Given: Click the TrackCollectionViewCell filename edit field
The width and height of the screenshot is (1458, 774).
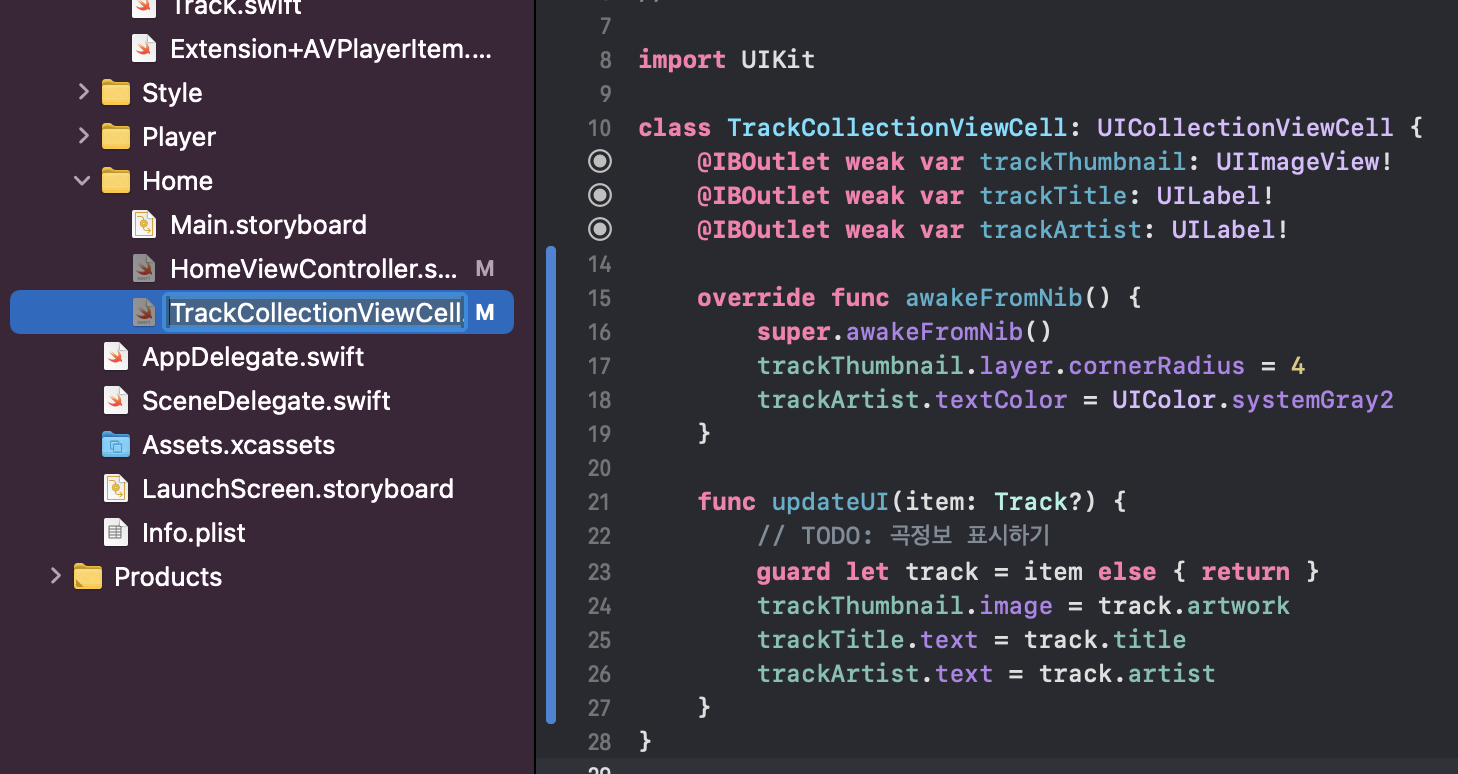Looking at the screenshot, I should click(315, 313).
